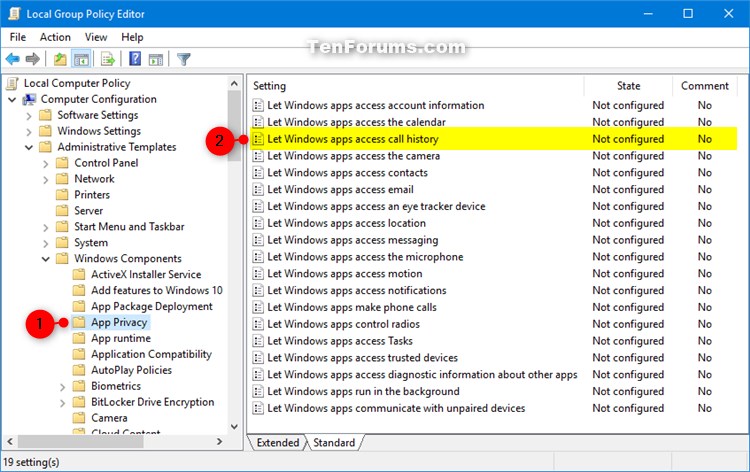Image resolution: width=750 pixels, height=472 pixels.
Task: Click the App Privacy folder icon
Action: (78, 322)
